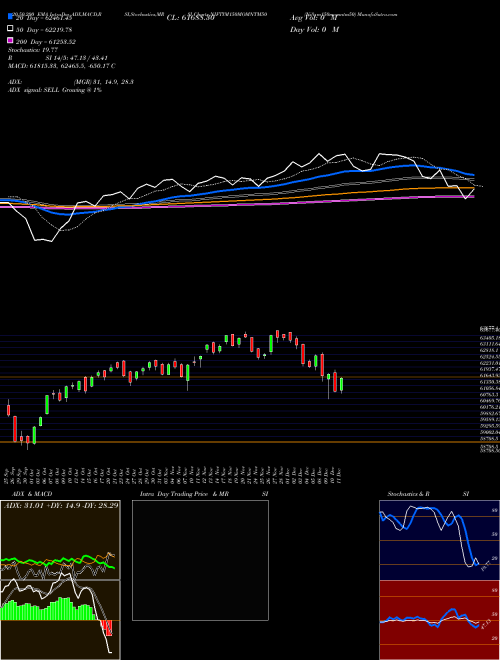500x660 pixels.
Task: Click the 'Avg Vol: 0 M' label
Action: click(x=313, y=18)
